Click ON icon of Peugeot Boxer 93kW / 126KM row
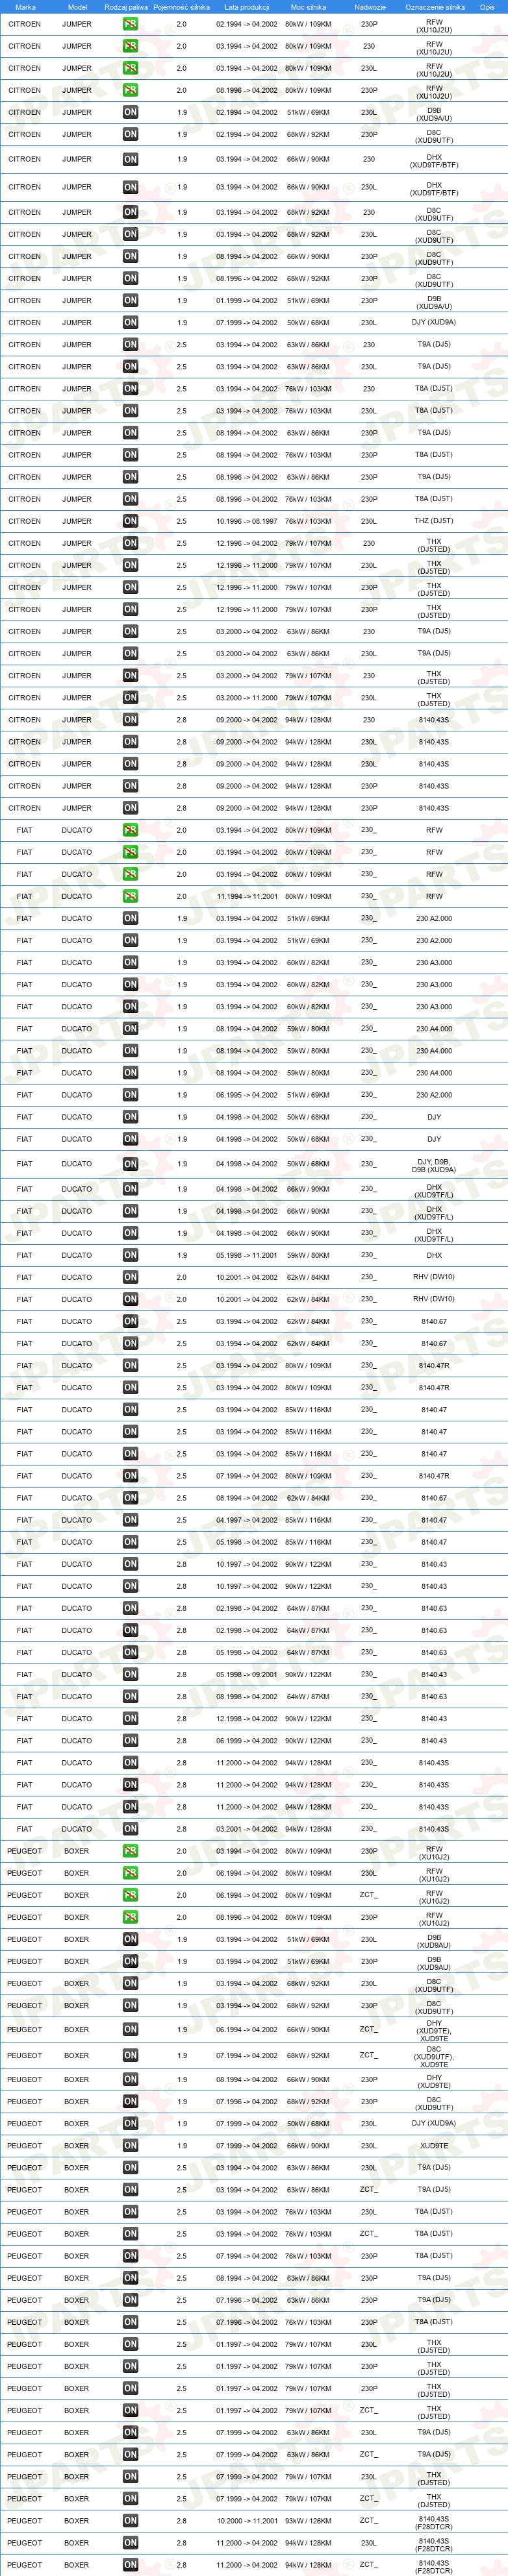 130,2520
